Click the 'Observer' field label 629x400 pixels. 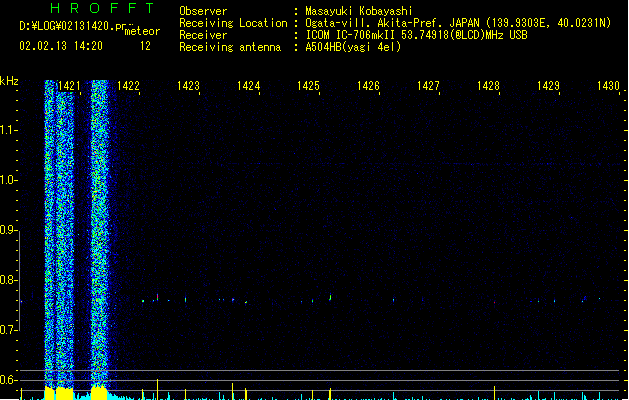coord(203,11)
